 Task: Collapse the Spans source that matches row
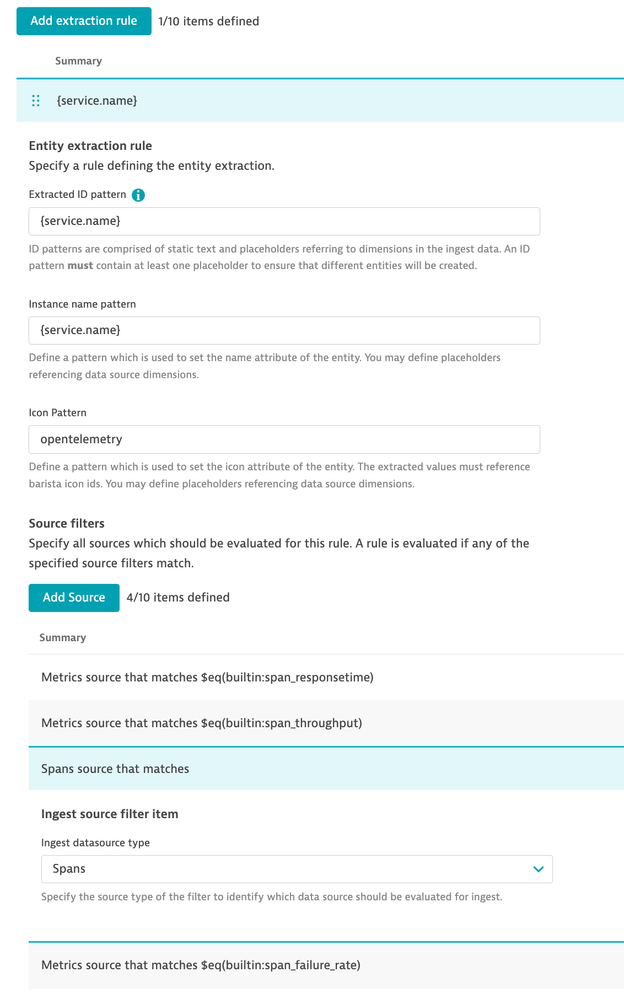[x=320, y=769]
